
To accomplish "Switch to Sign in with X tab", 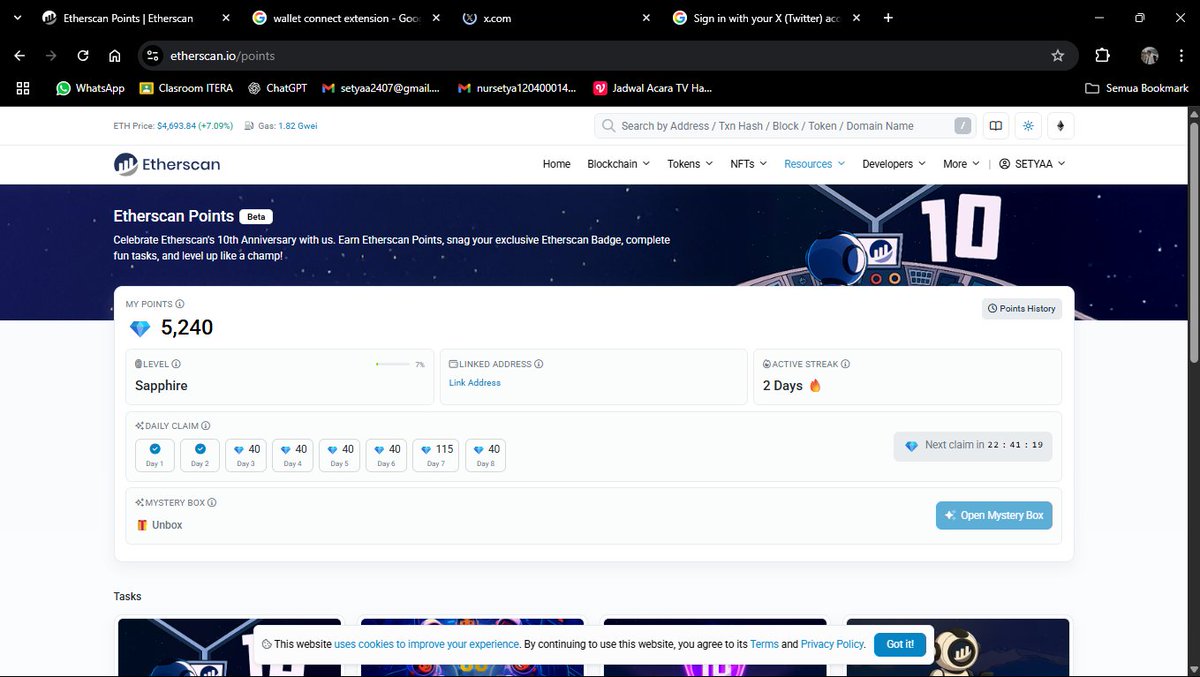I will pyautogui.click(x=765, y=18).
